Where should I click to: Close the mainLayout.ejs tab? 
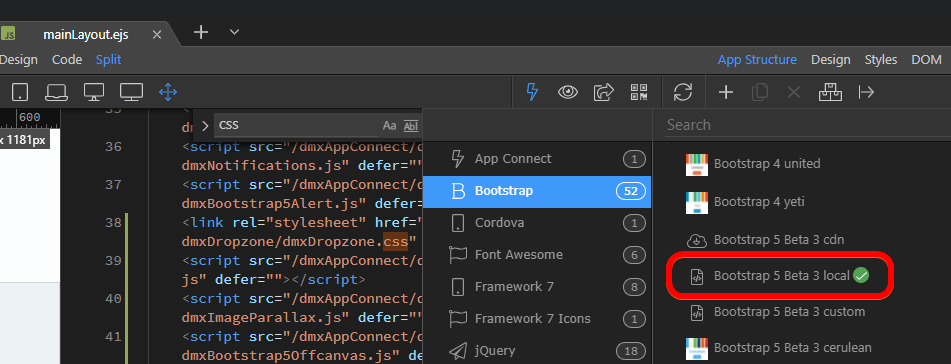tap(156, 35)
